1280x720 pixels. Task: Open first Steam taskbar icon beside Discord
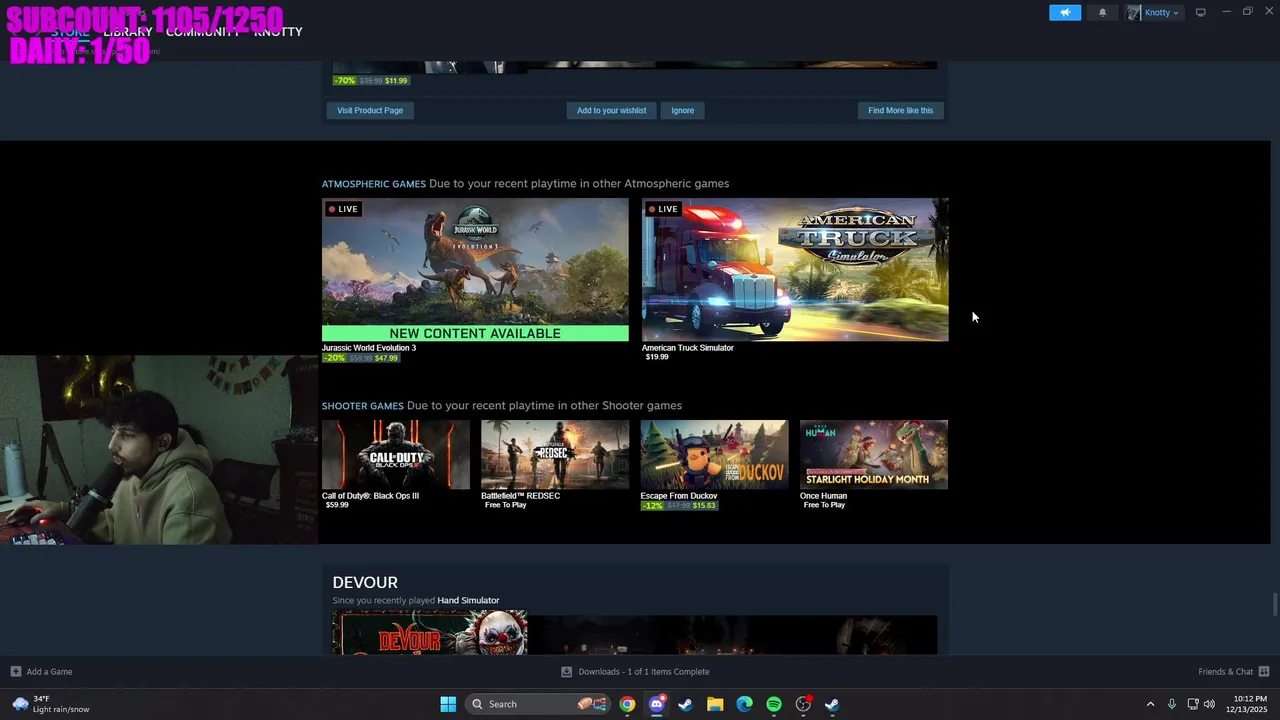tap(686, 704)
